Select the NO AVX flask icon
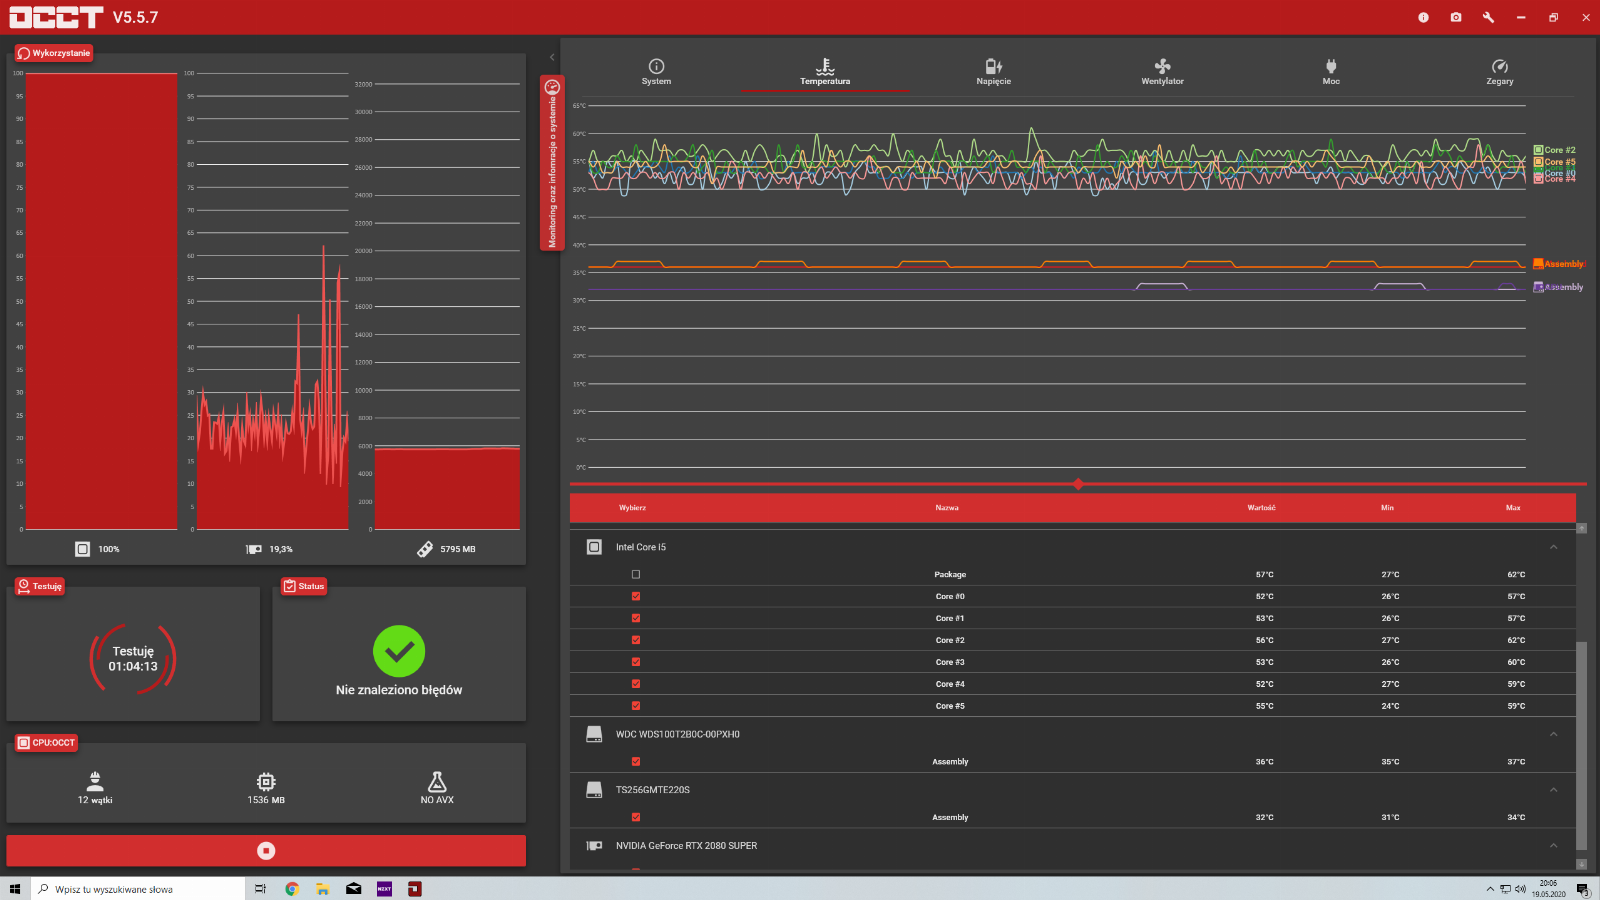This screenshot has height=900, width=1600. pos(437,781)
